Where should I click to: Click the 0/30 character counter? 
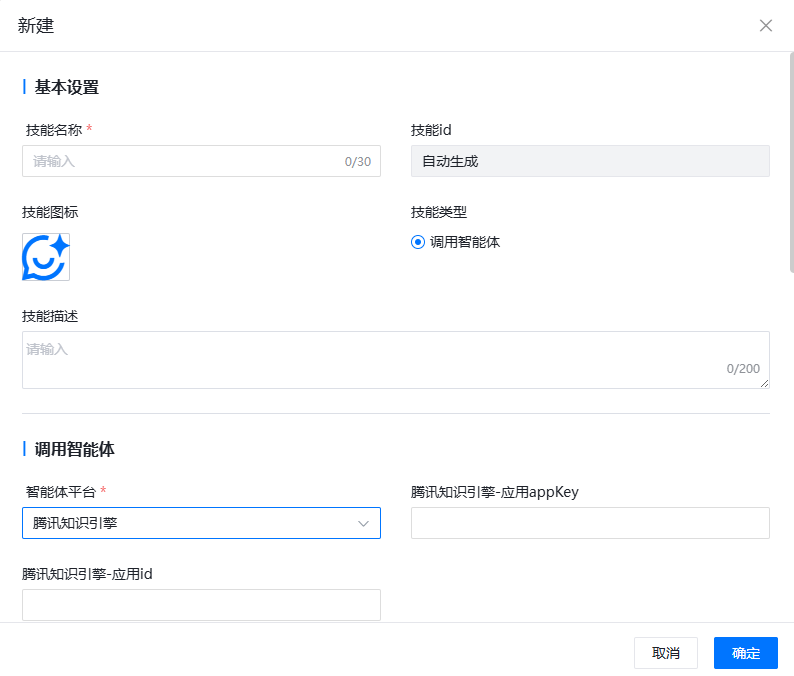(x=357, y=162)
